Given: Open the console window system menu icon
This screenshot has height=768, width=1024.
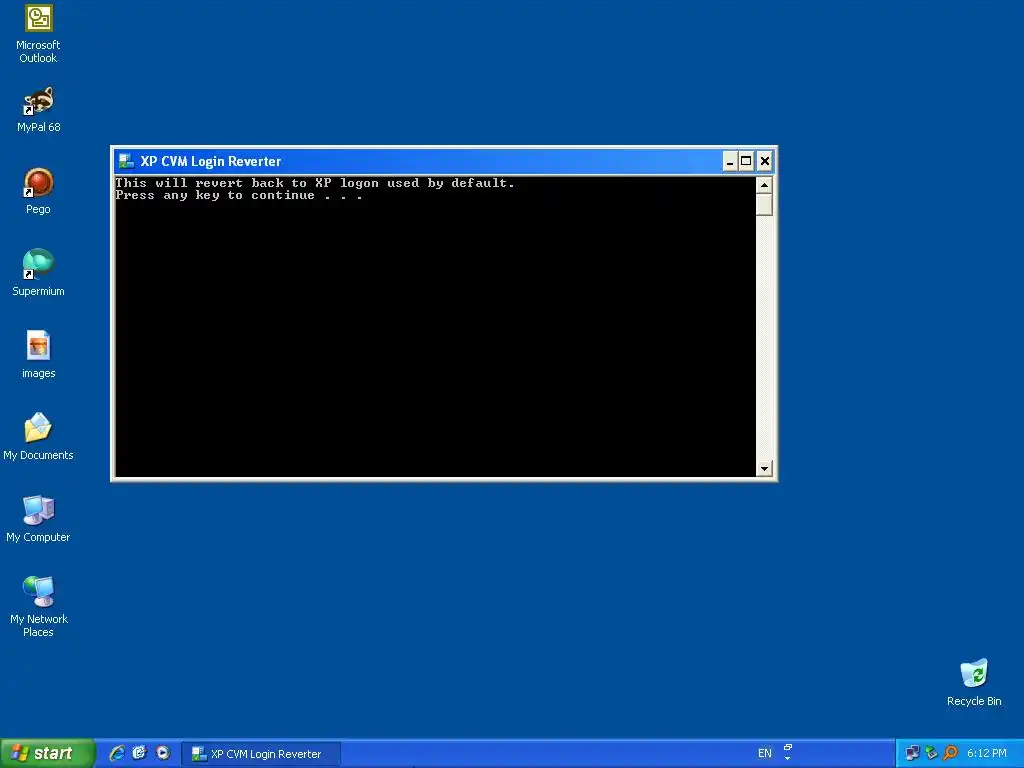Looking at the screenshot, I should pos(126,161).
